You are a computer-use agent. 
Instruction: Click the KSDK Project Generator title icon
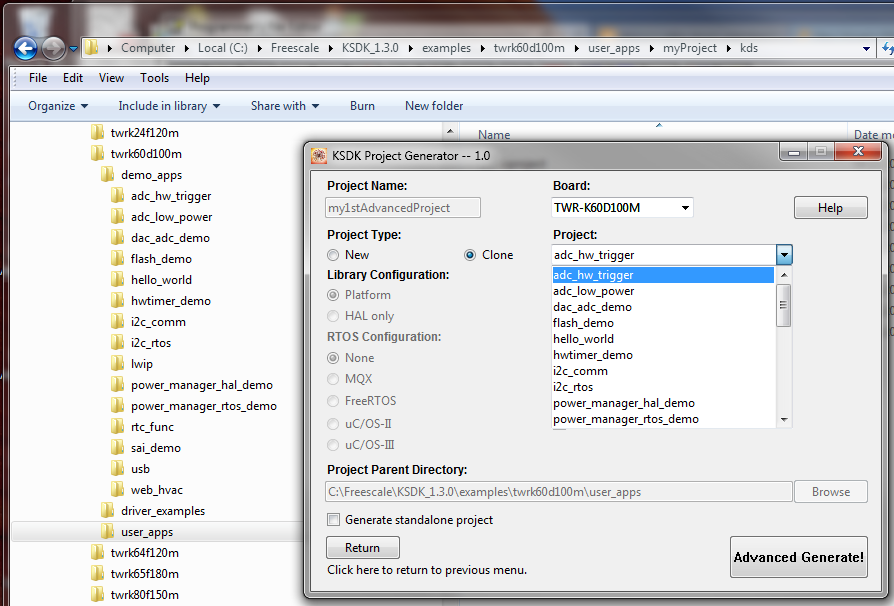tap(319, 156)
